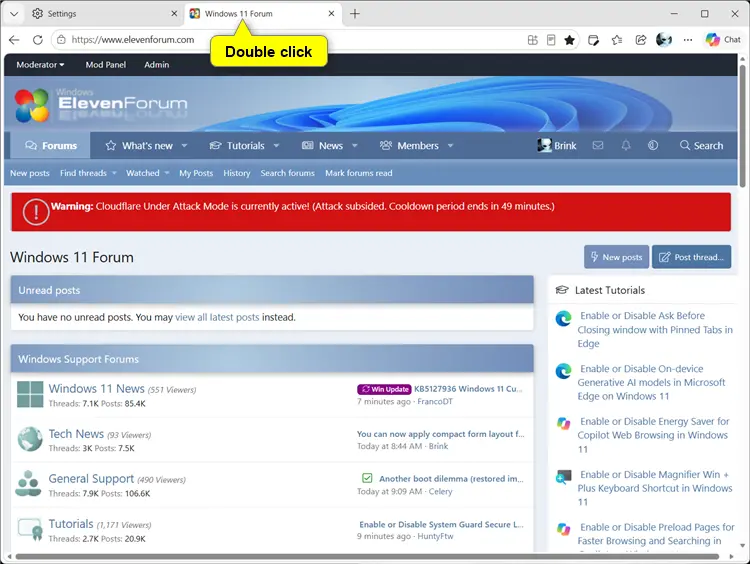Click the New posts button

(x=616, y=257)
